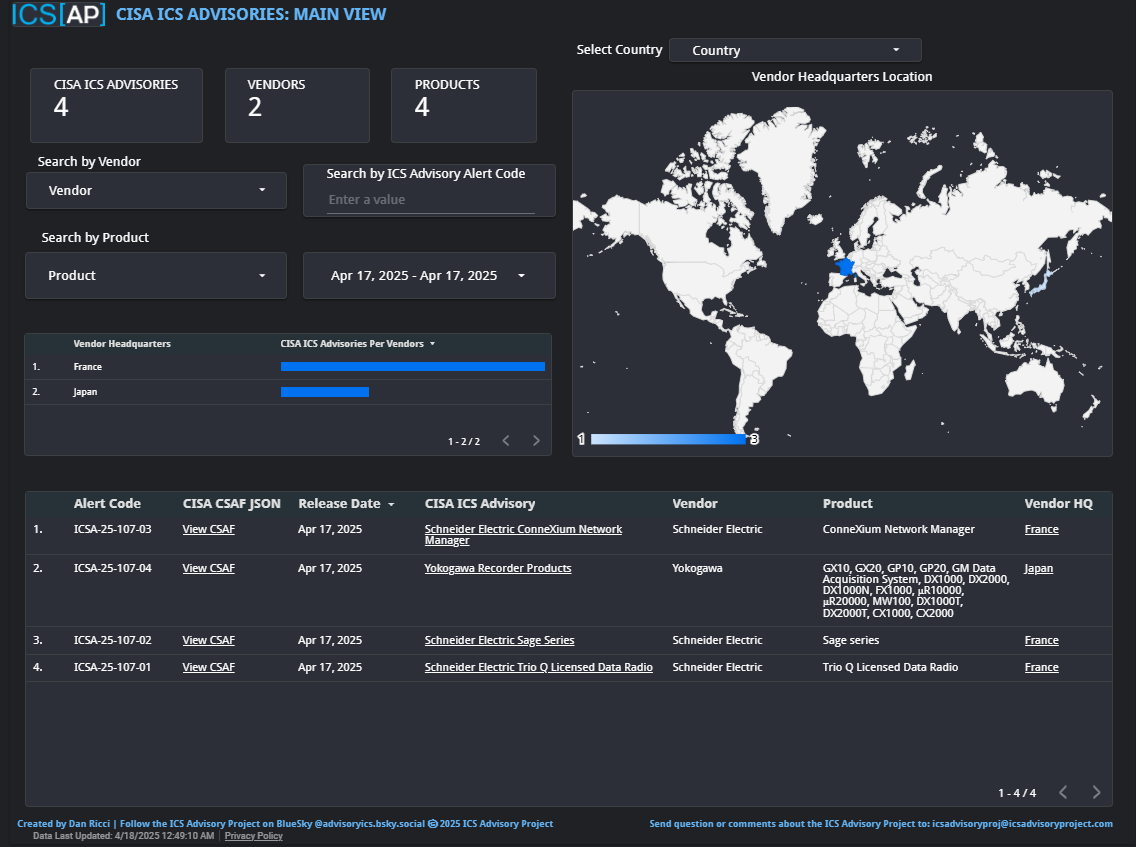The height and width of the screenshot is (847, 1136).
Task: Go to next page in vendor headquarters chart
Action: [536, 441]
